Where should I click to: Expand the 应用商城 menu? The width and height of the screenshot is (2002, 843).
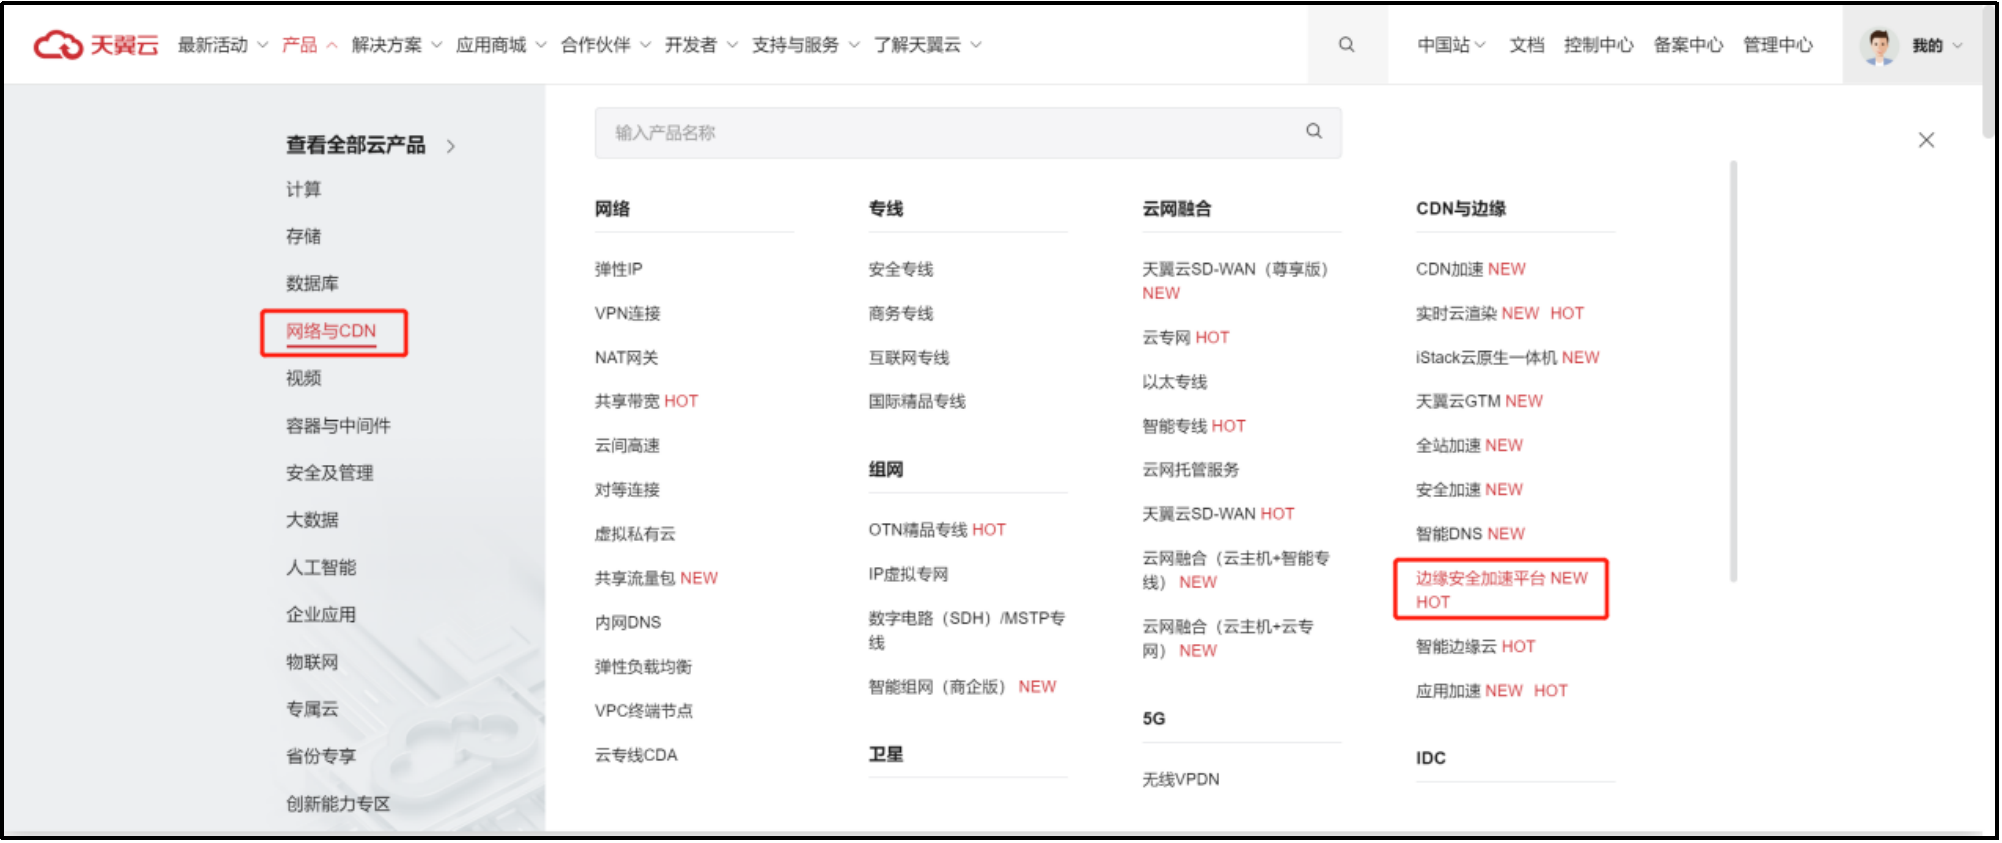click(x=502, y=45)
